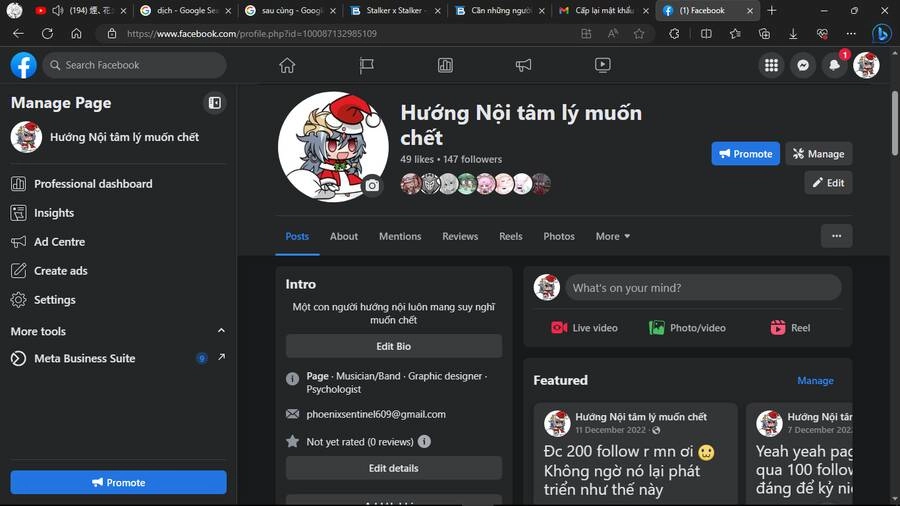The image size is (900, 506).
Task: Open the Video tab icon in top bar
Action: click(x=602, y=65)
